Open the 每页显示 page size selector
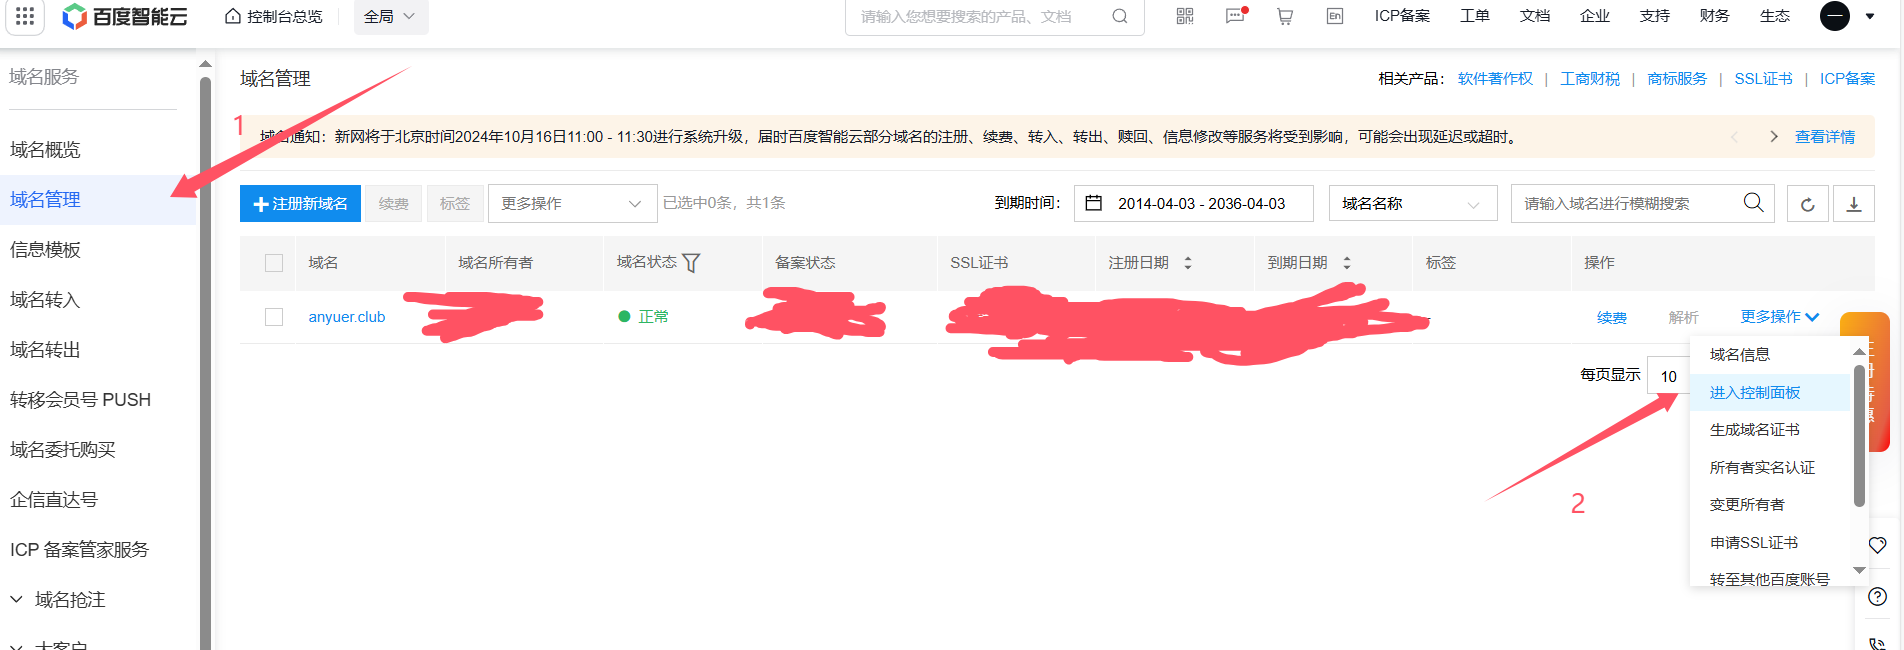Viewport: 1904px width, 650px height. 1668,376
